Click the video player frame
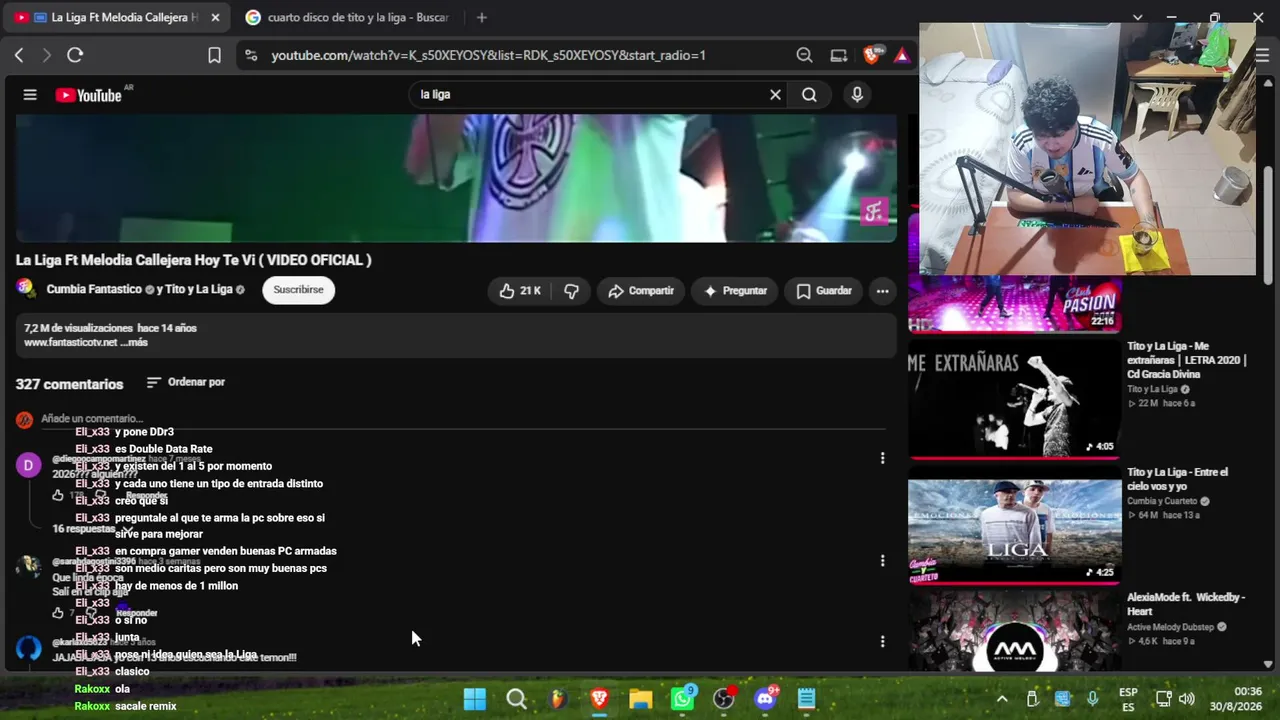The height and width of the screenshot is (720, 1280). (x=456, y=178)
